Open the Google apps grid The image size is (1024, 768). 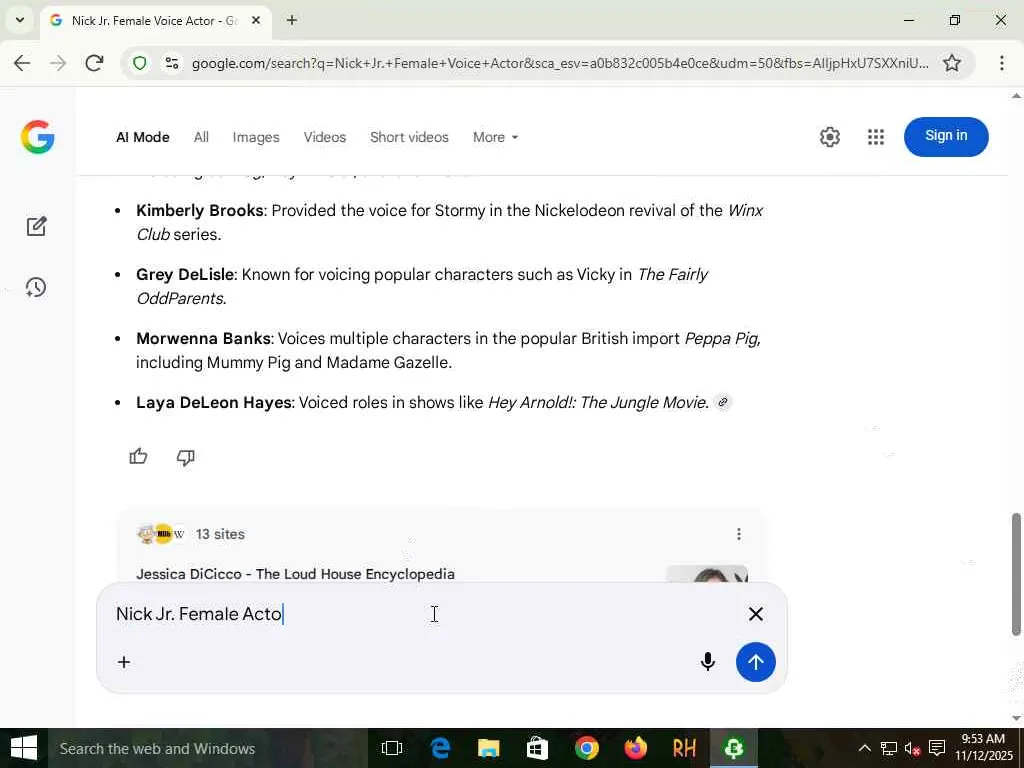tap(876, 137)
